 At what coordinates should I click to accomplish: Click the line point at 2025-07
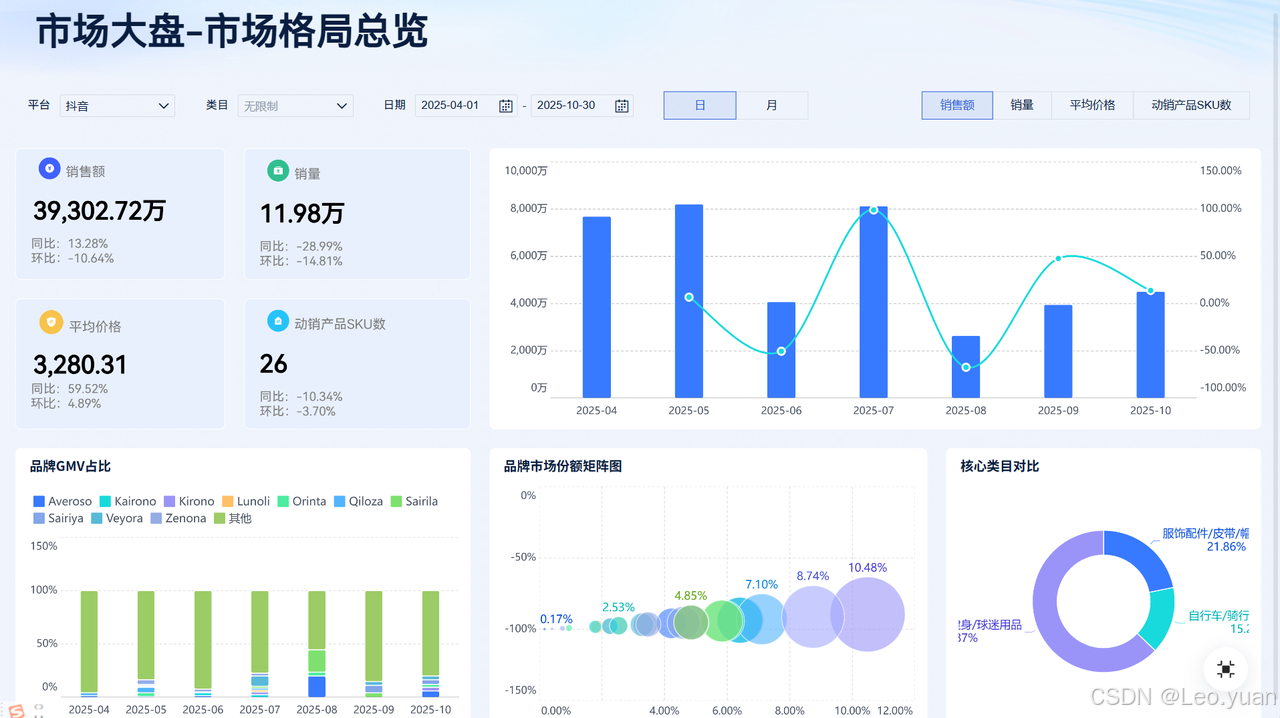(873, 210)
